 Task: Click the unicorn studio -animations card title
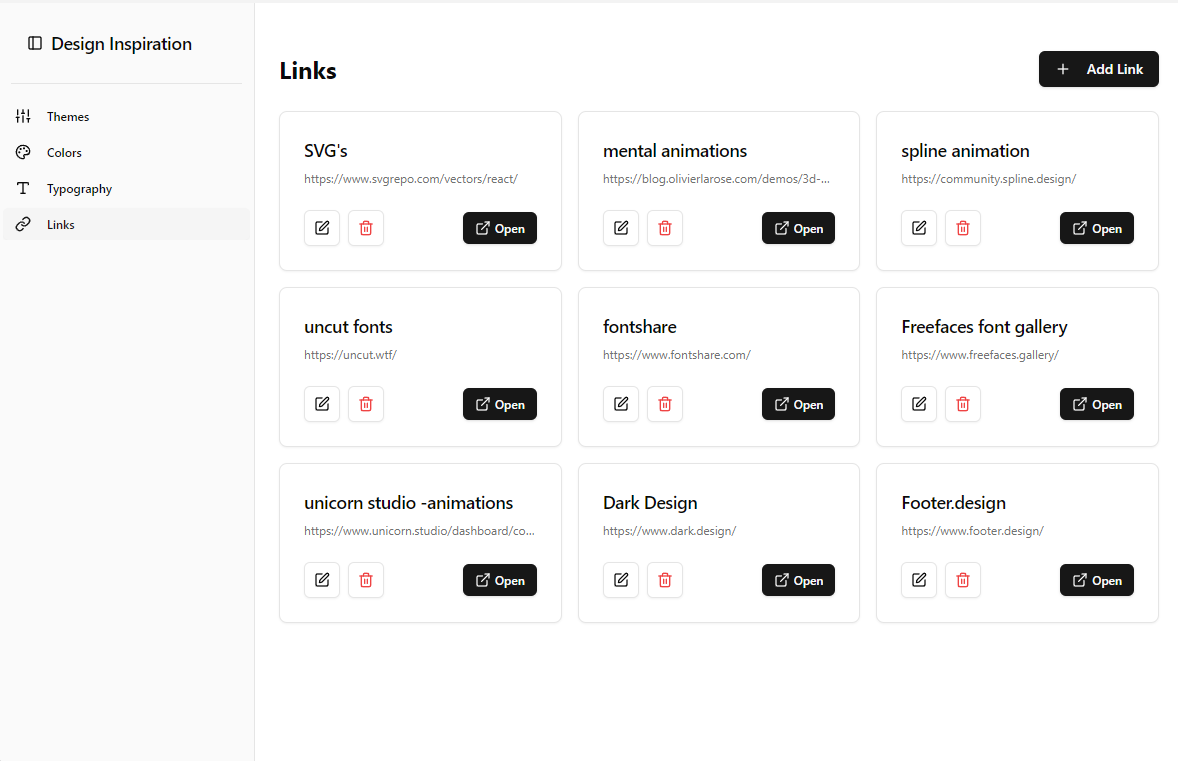click(x=409, y=503)
